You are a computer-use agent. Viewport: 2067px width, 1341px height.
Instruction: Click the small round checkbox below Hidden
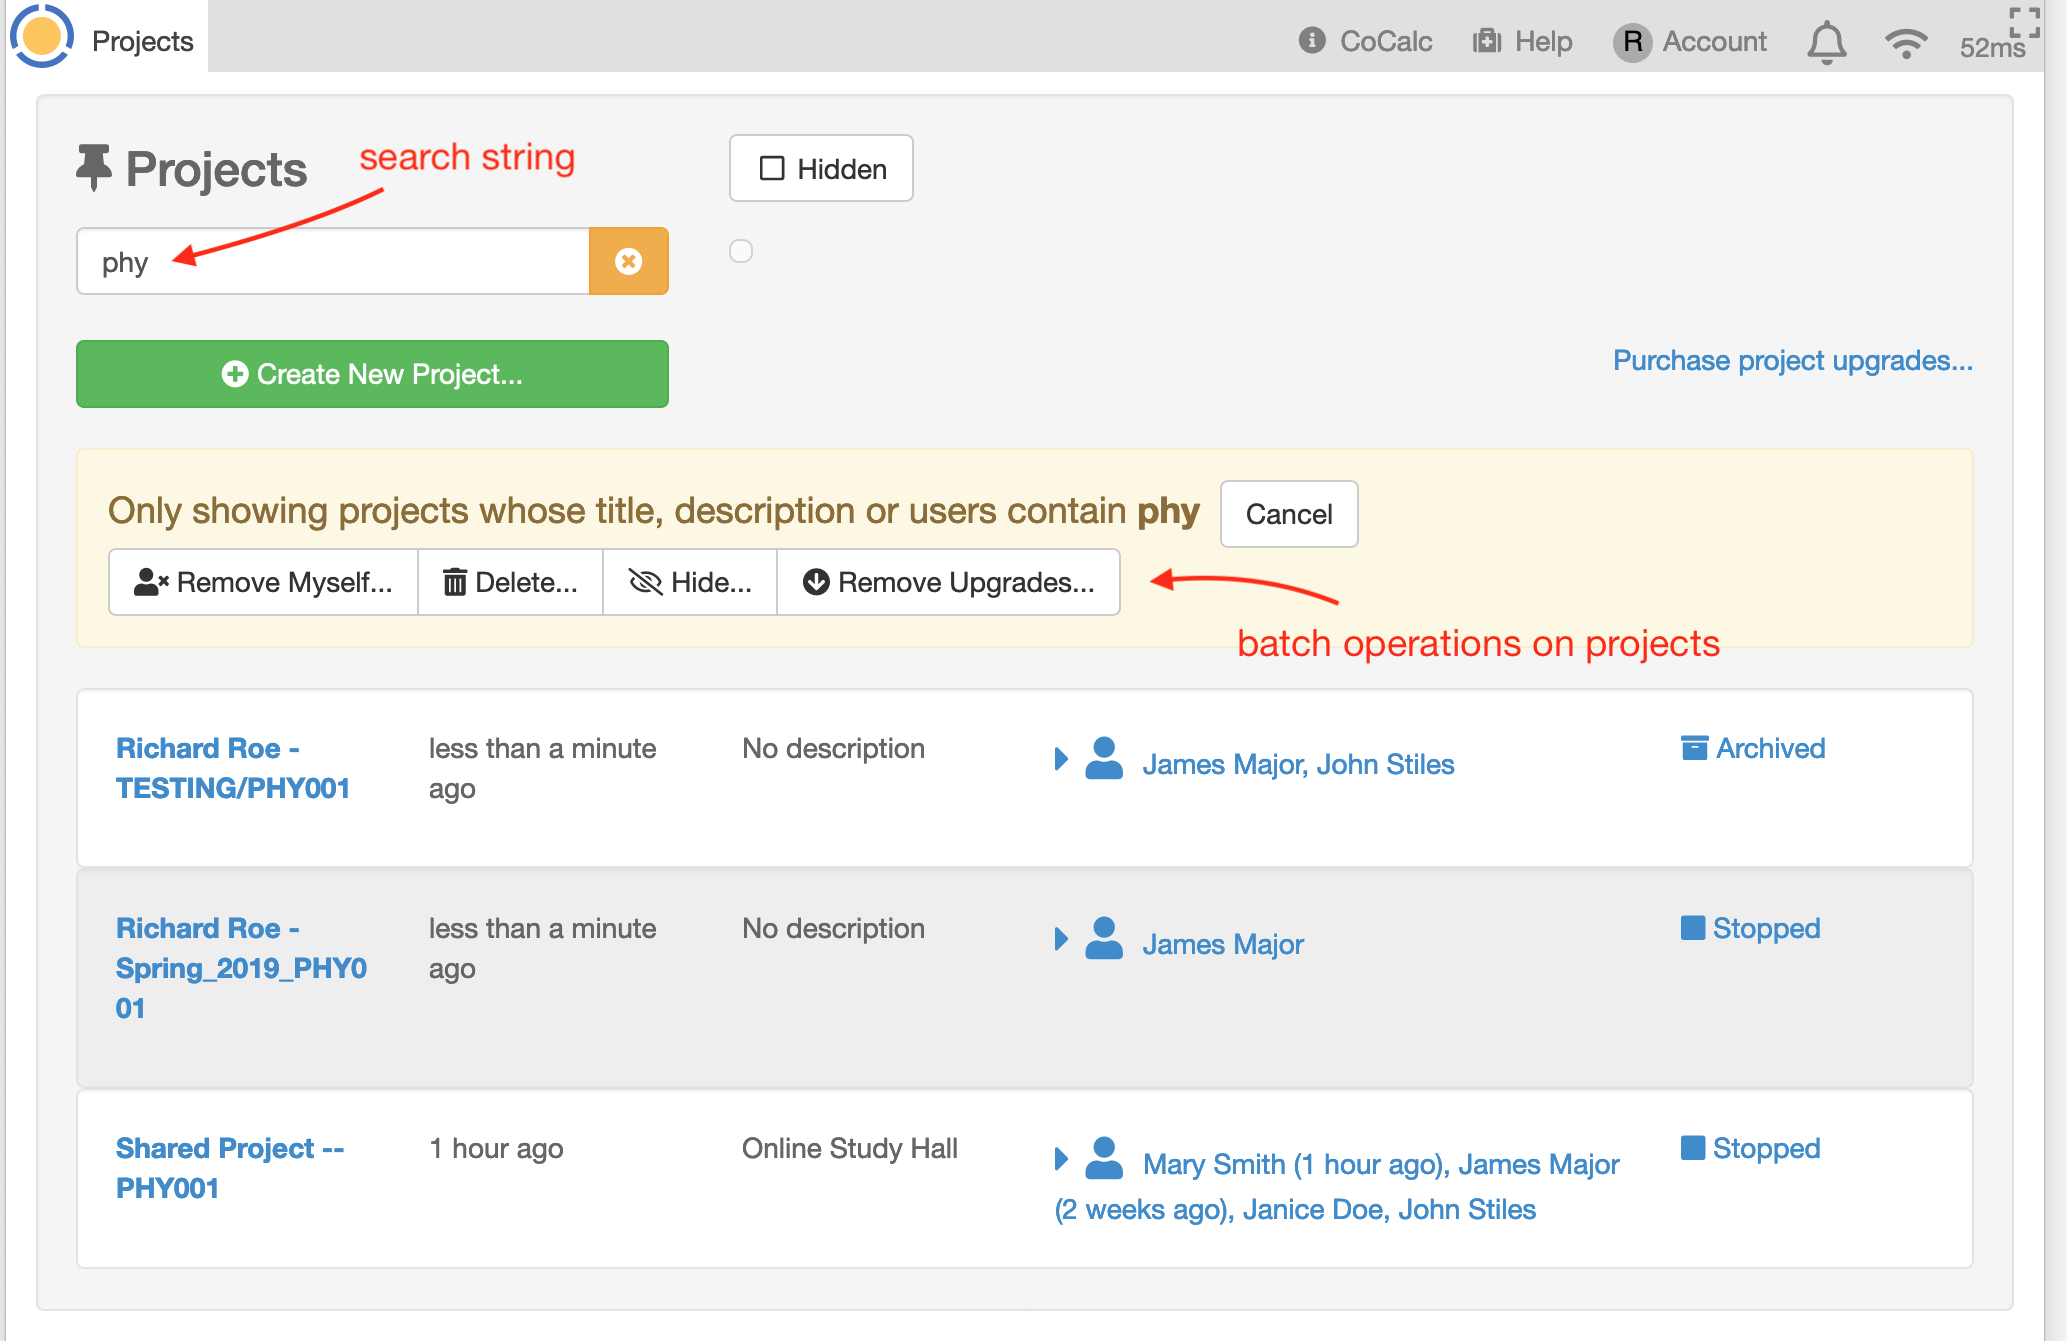pos(741,251)
